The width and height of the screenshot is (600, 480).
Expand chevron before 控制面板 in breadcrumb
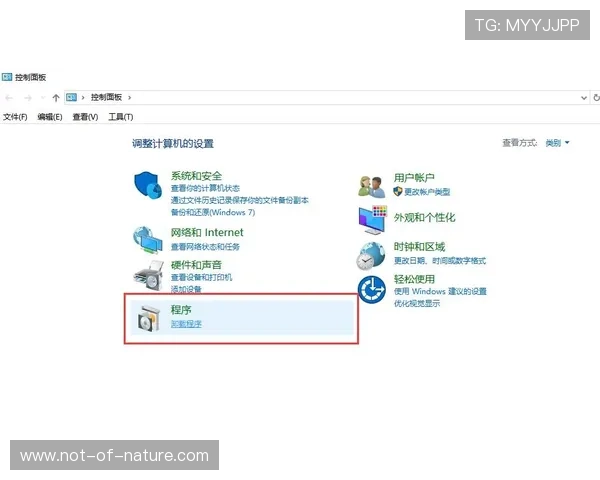pos(83,98)
